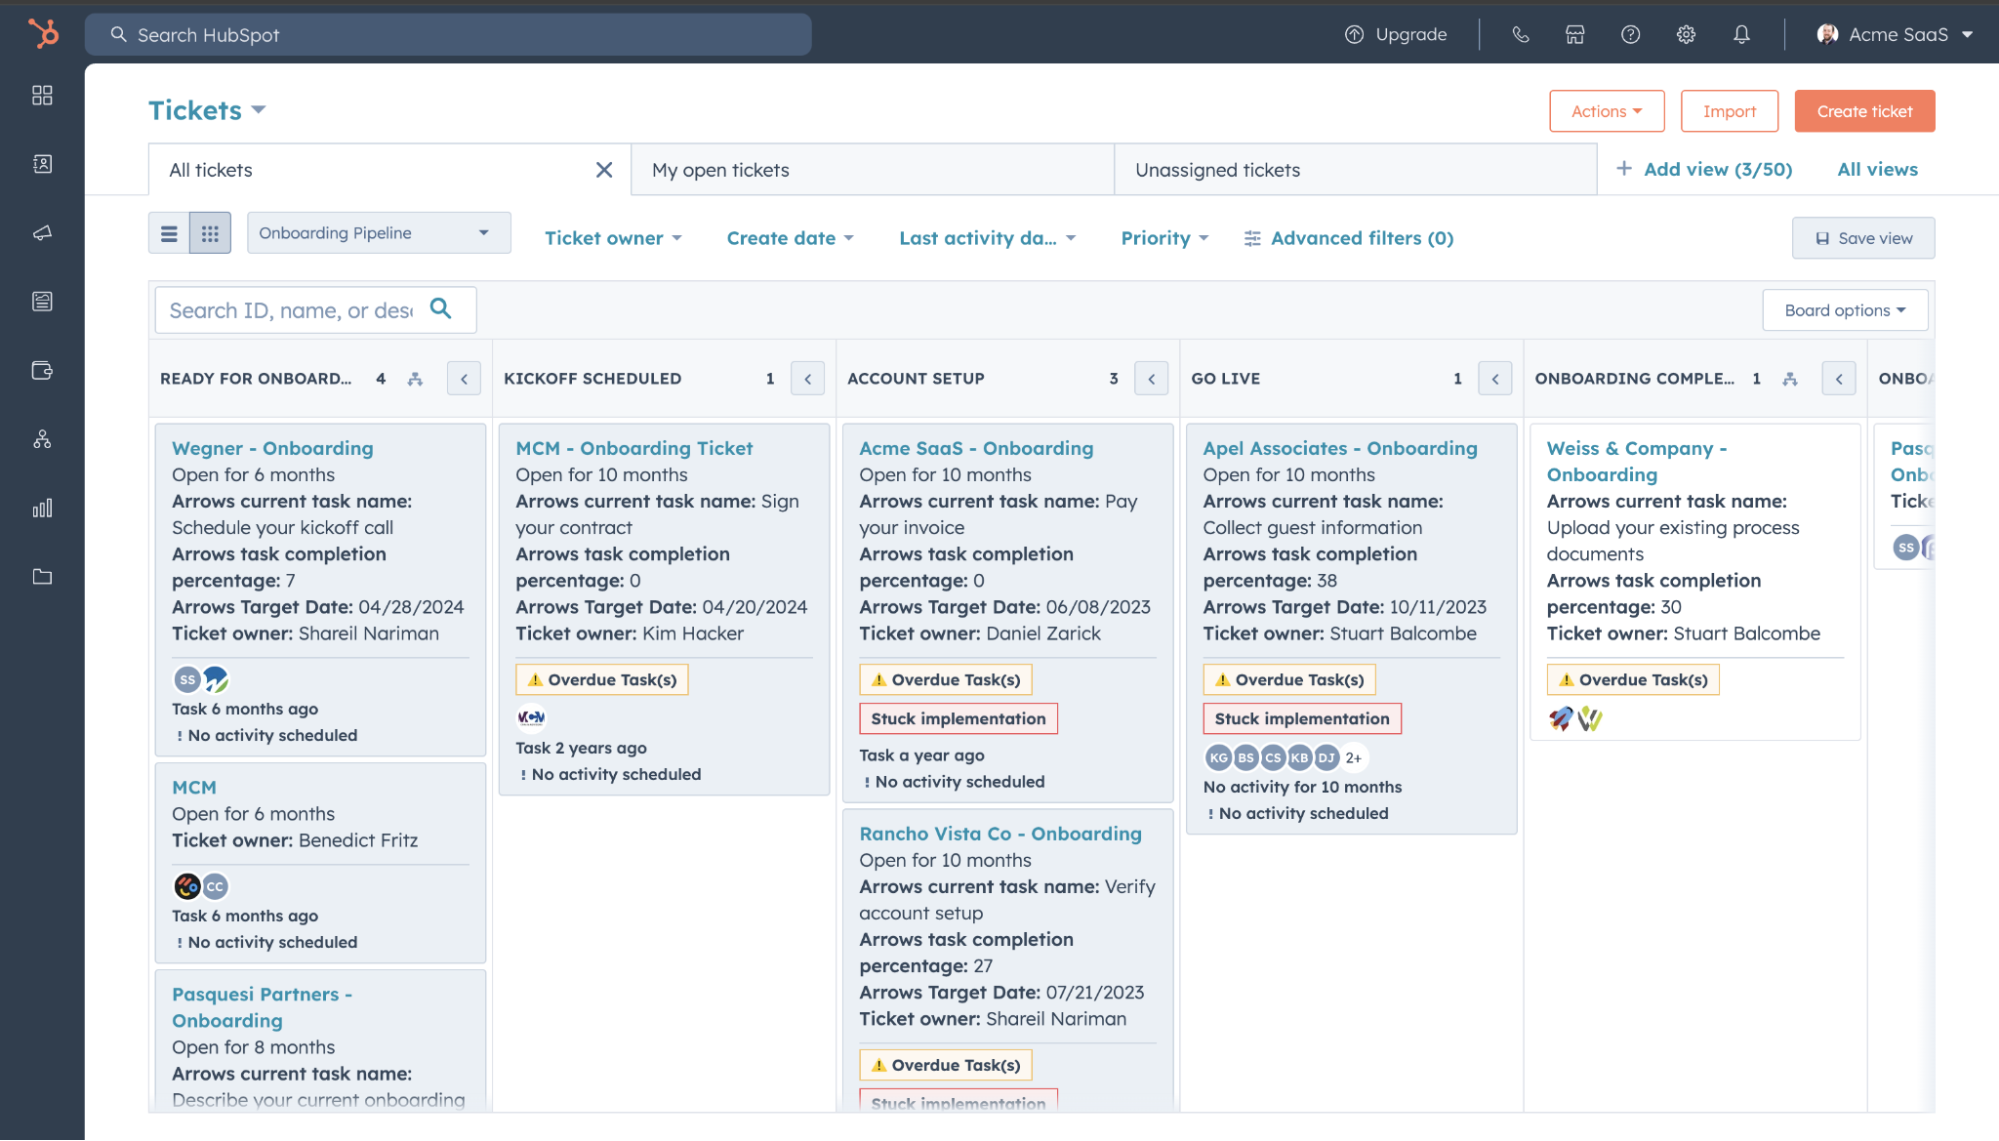
Task: Open the Actions dropdown button
Action: [1607, 111]
